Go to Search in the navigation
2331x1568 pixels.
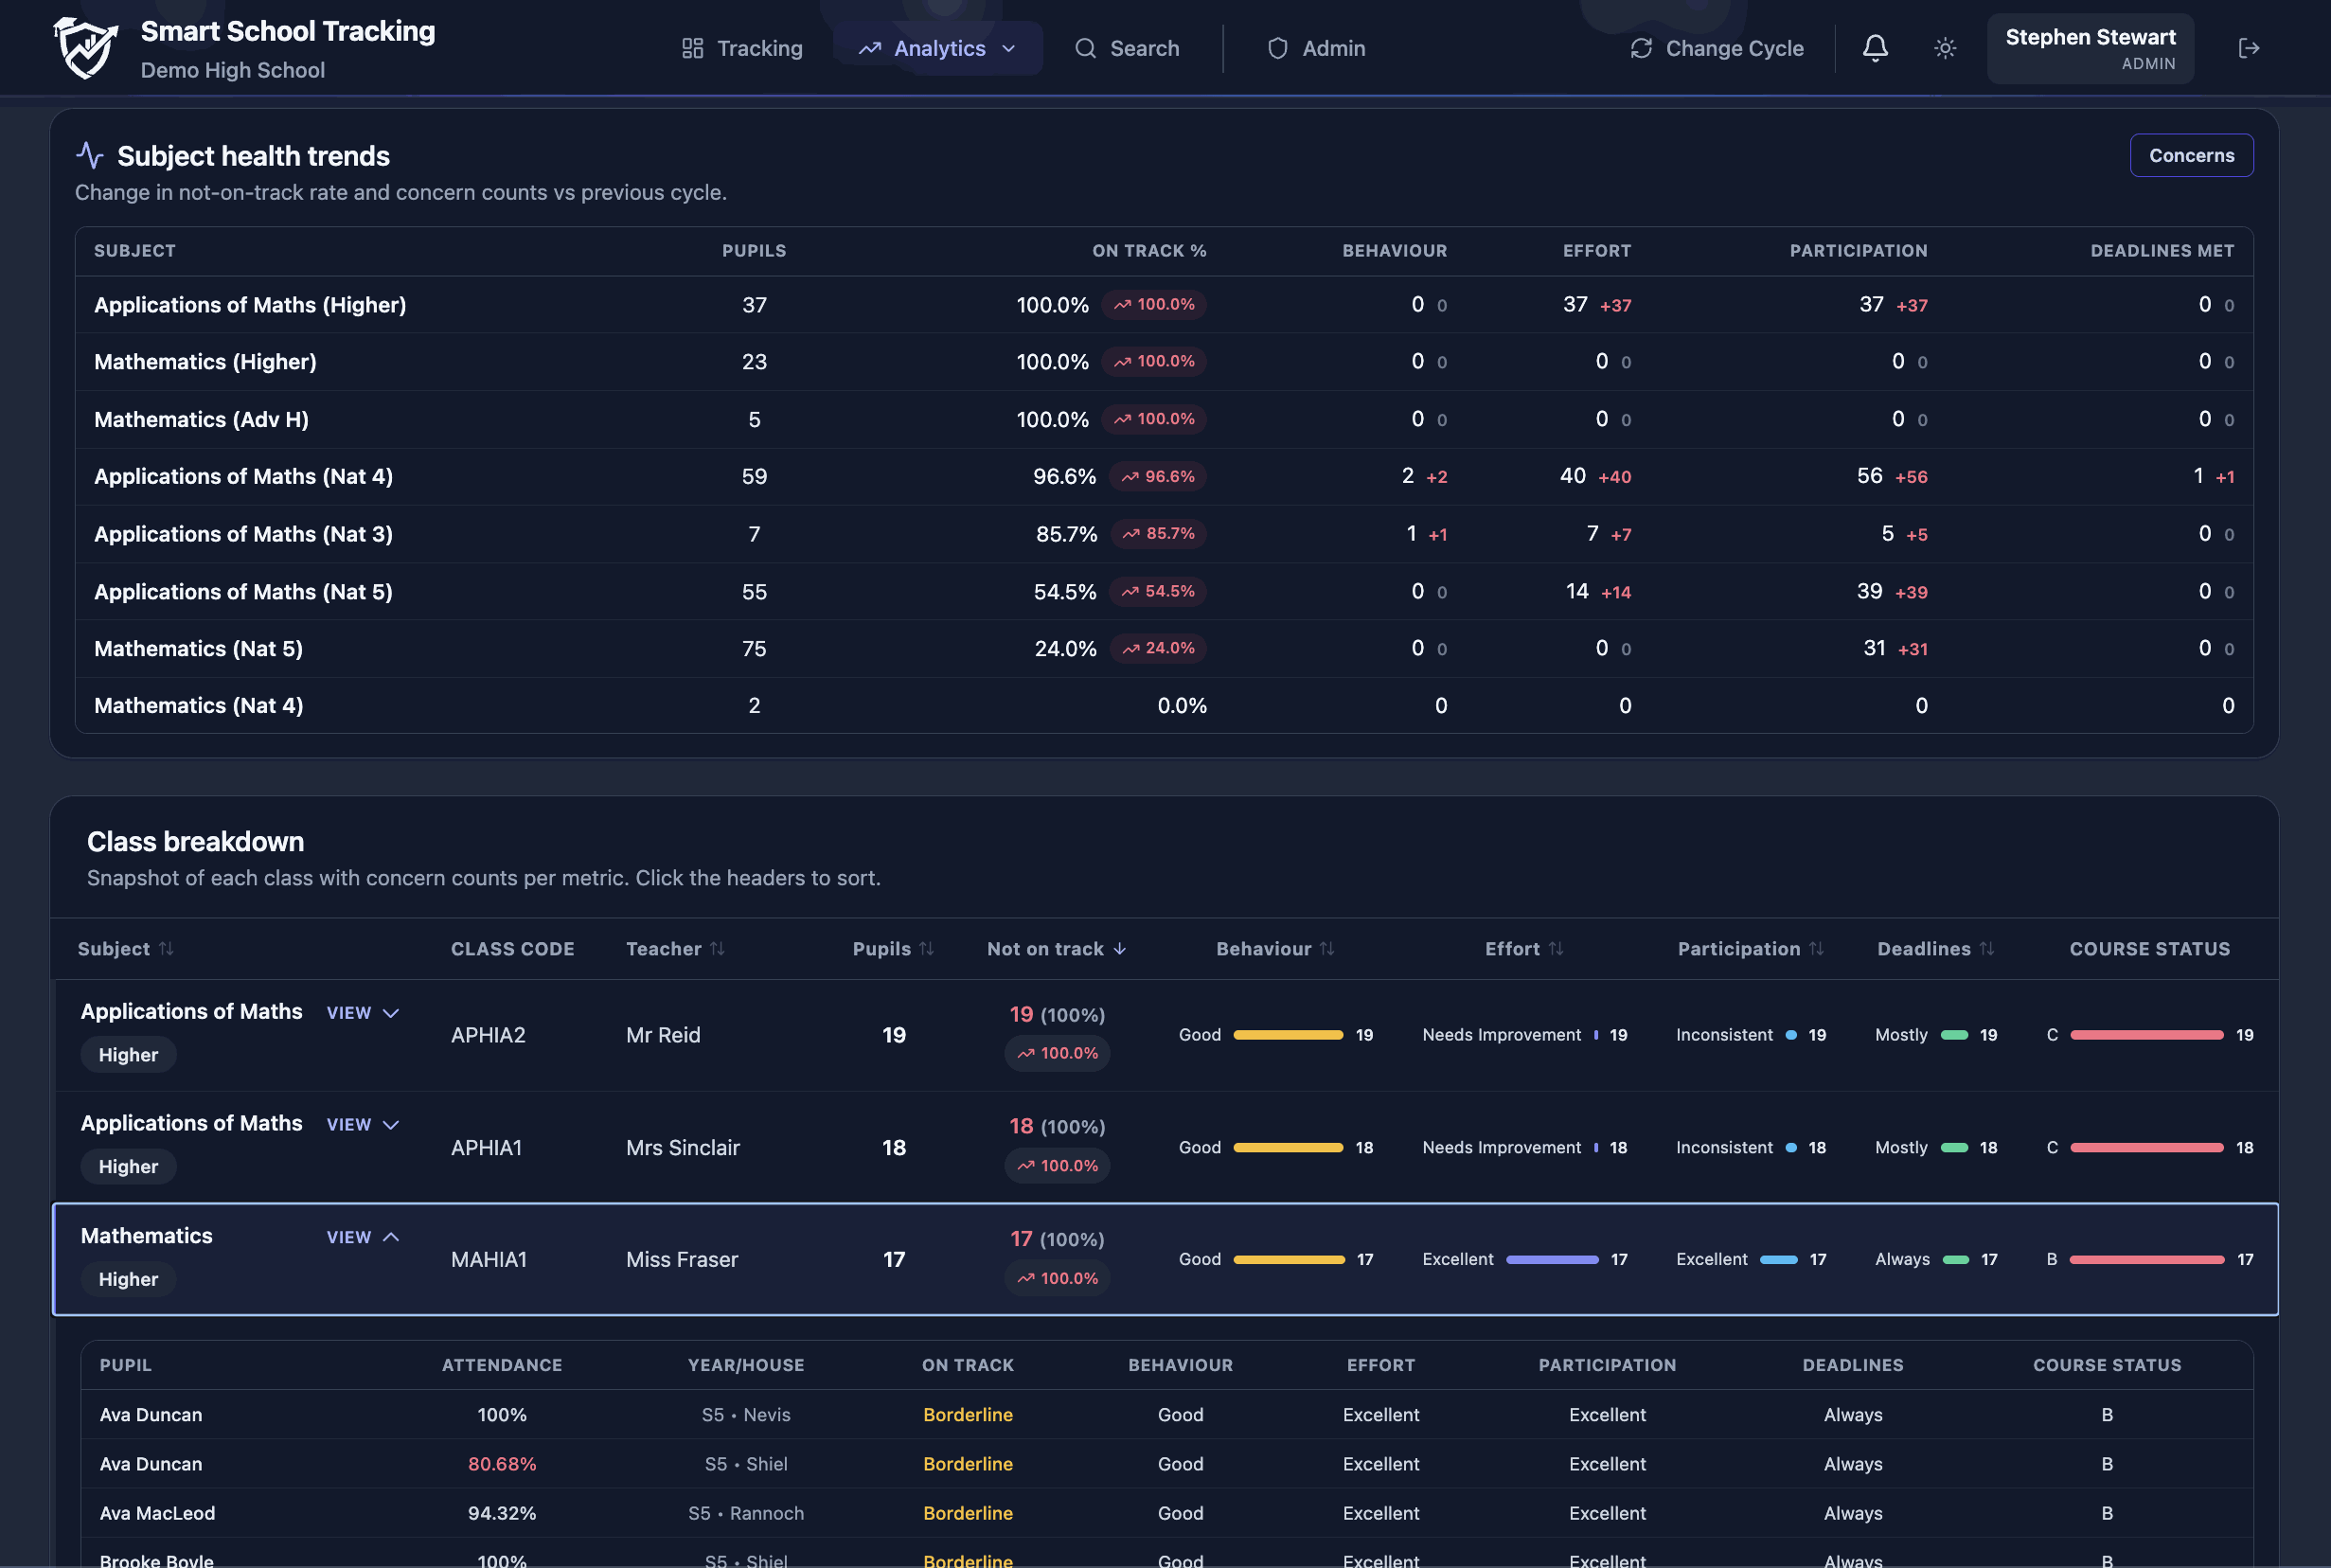coord(1127,48)
